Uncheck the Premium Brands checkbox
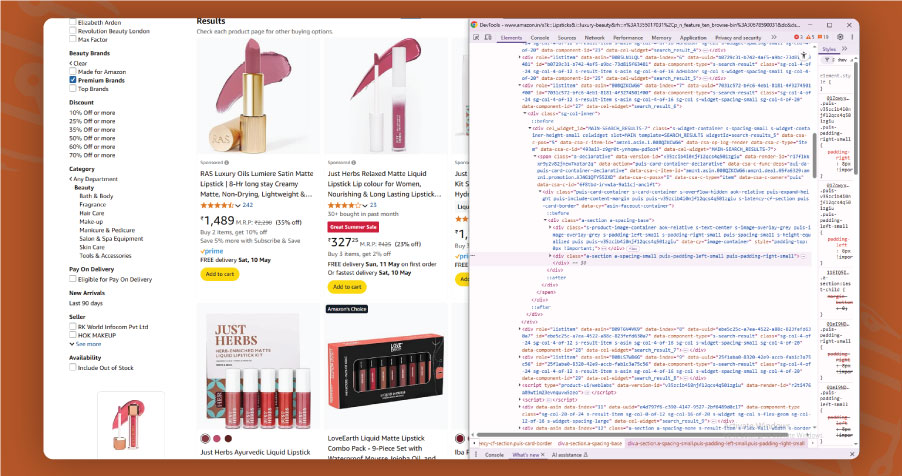Viewport: 902px width, 476px height. 73,79
